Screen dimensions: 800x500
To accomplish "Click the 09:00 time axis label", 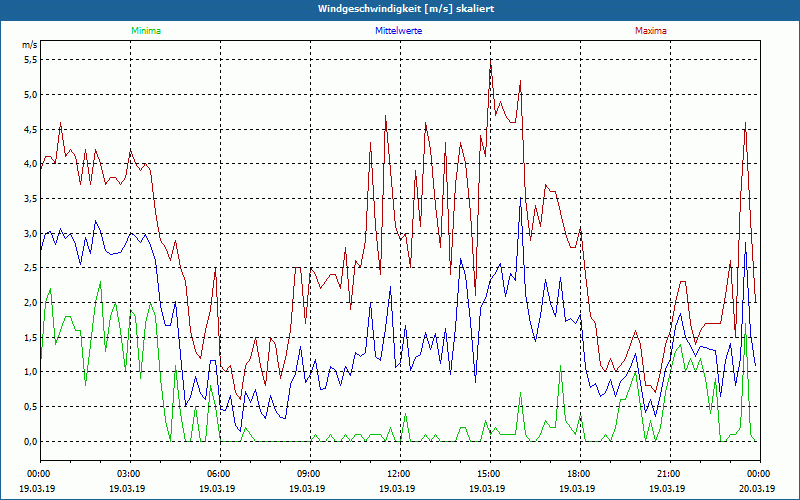I will tap(310, 473).
